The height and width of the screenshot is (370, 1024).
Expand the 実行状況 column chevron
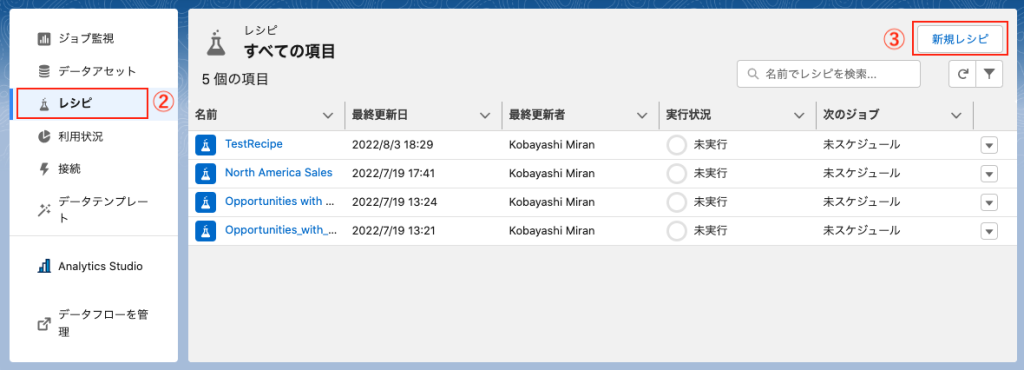(x=799, y=116)
